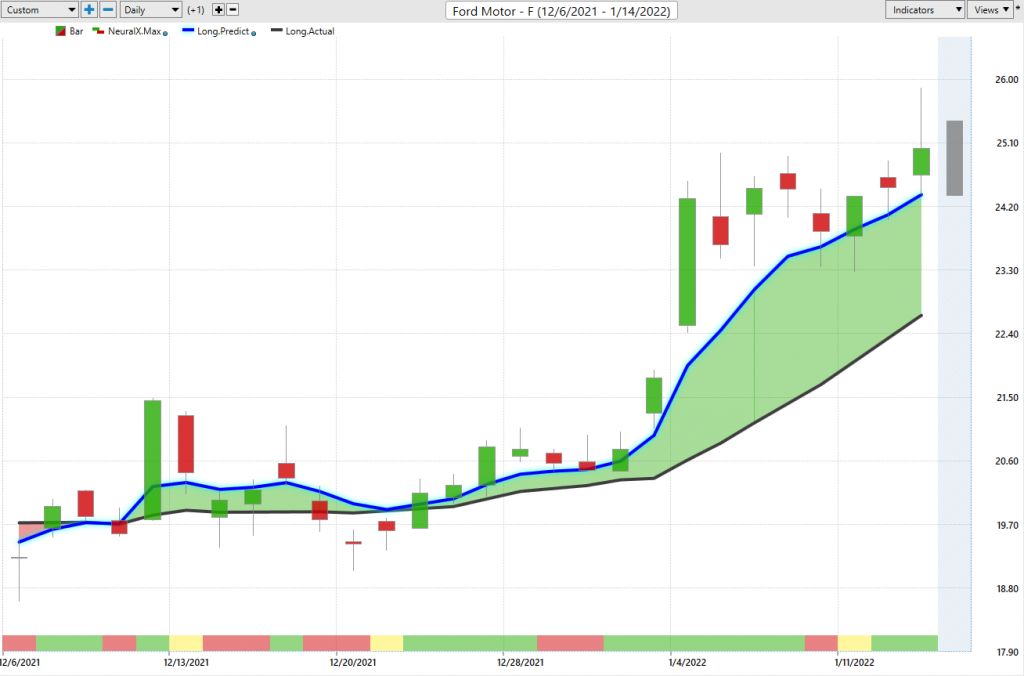Click the 18.80 price axis label

(x=1006, y=588)
